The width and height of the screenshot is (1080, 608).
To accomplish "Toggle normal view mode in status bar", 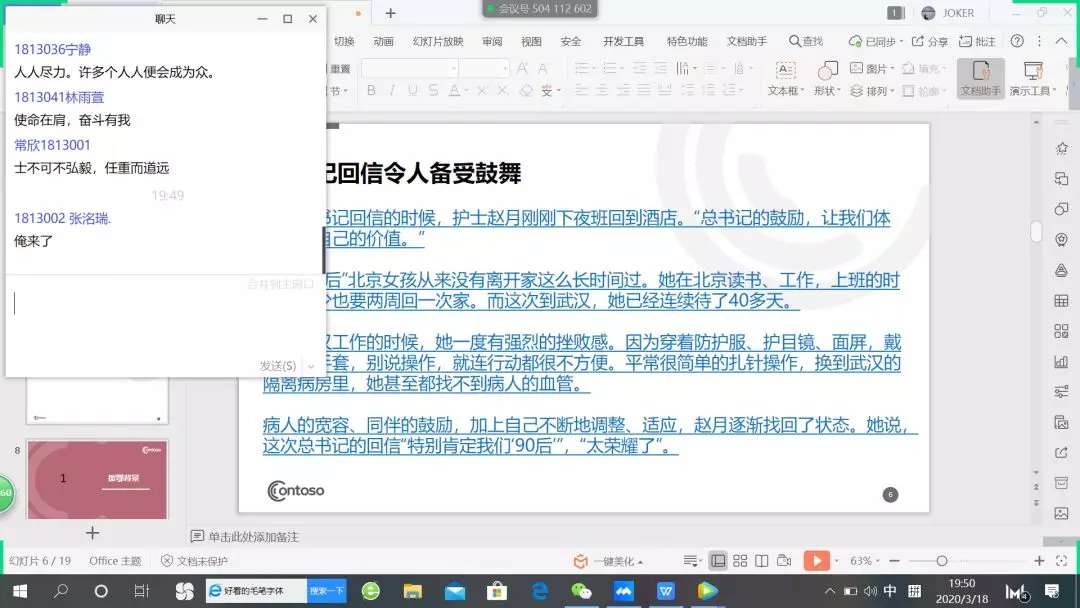I will pos(718,561).
